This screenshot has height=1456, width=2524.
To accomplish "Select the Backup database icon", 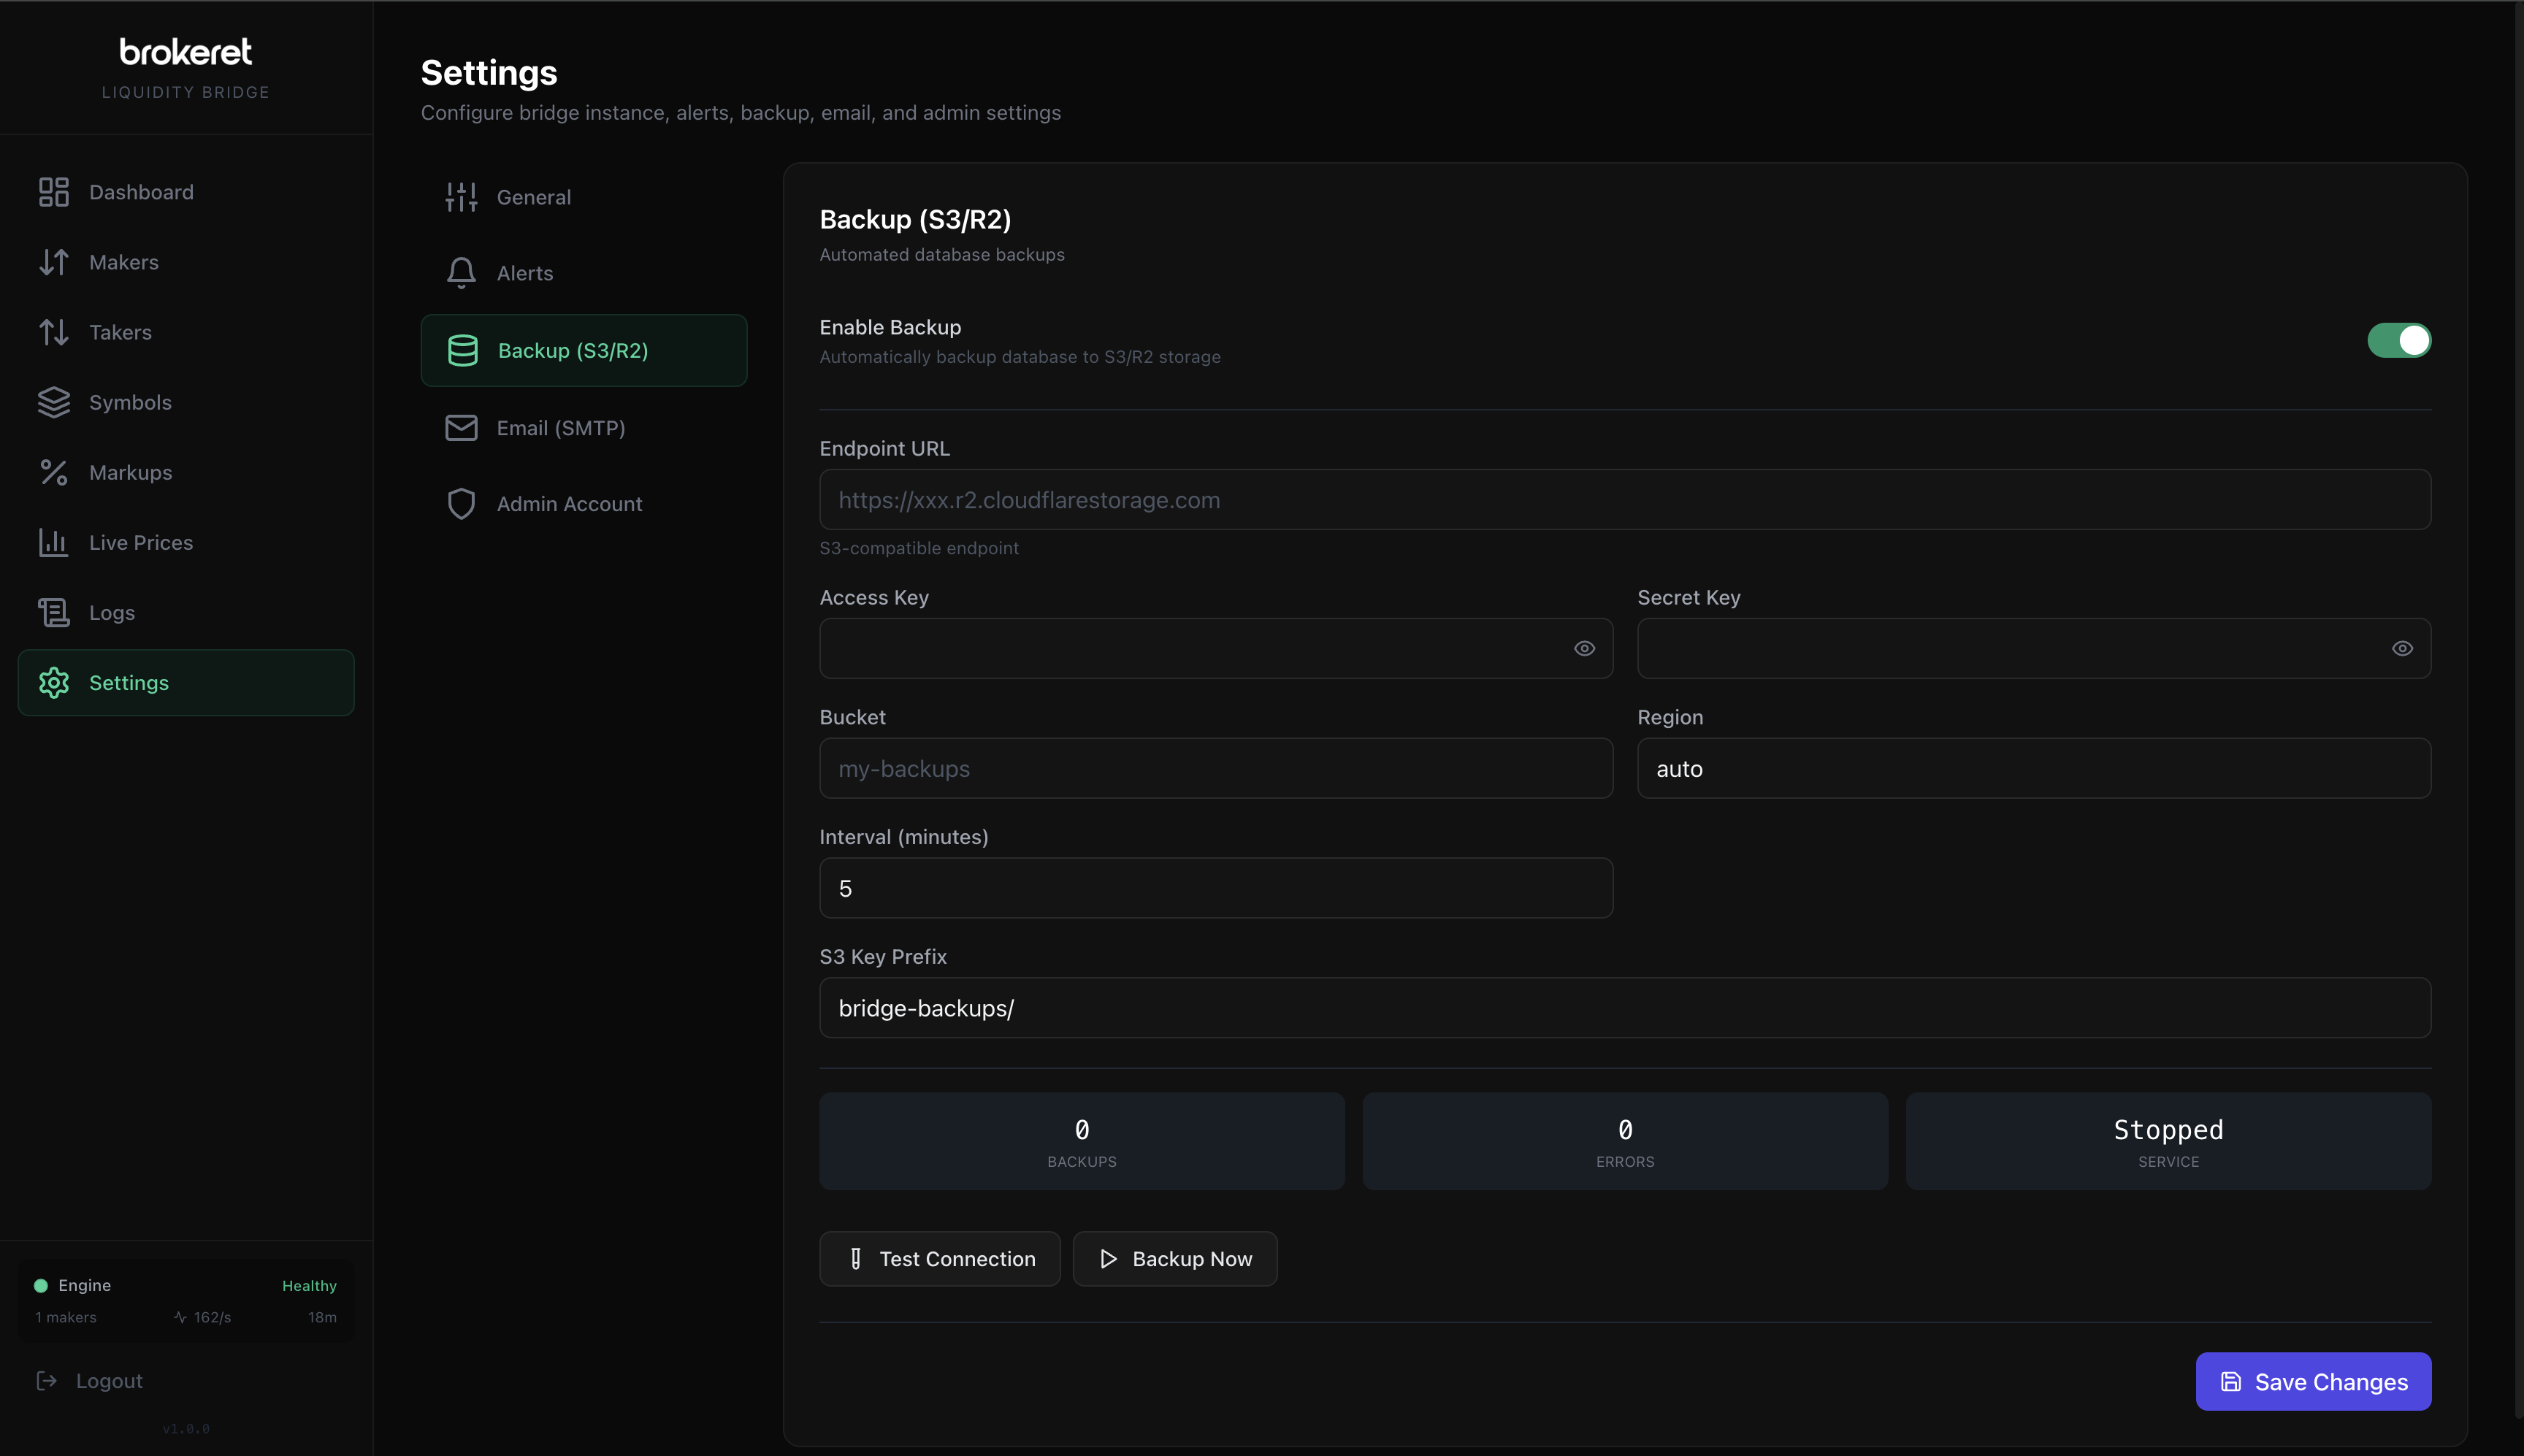I will (461, 350).
